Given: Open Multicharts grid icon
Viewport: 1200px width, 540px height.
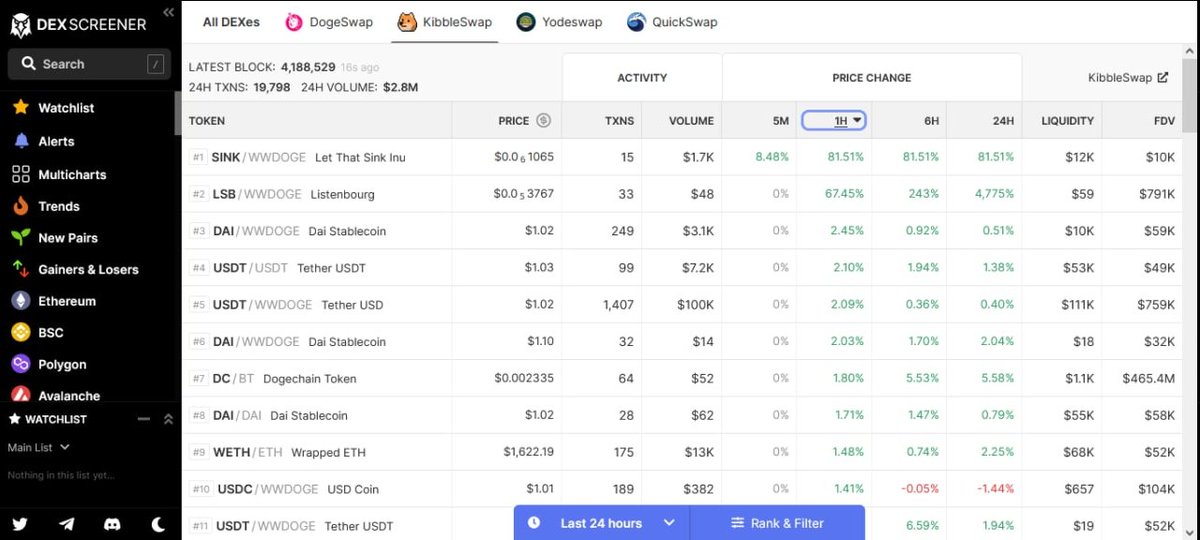Looking at the screenshot, I should [x=20, y=174].
